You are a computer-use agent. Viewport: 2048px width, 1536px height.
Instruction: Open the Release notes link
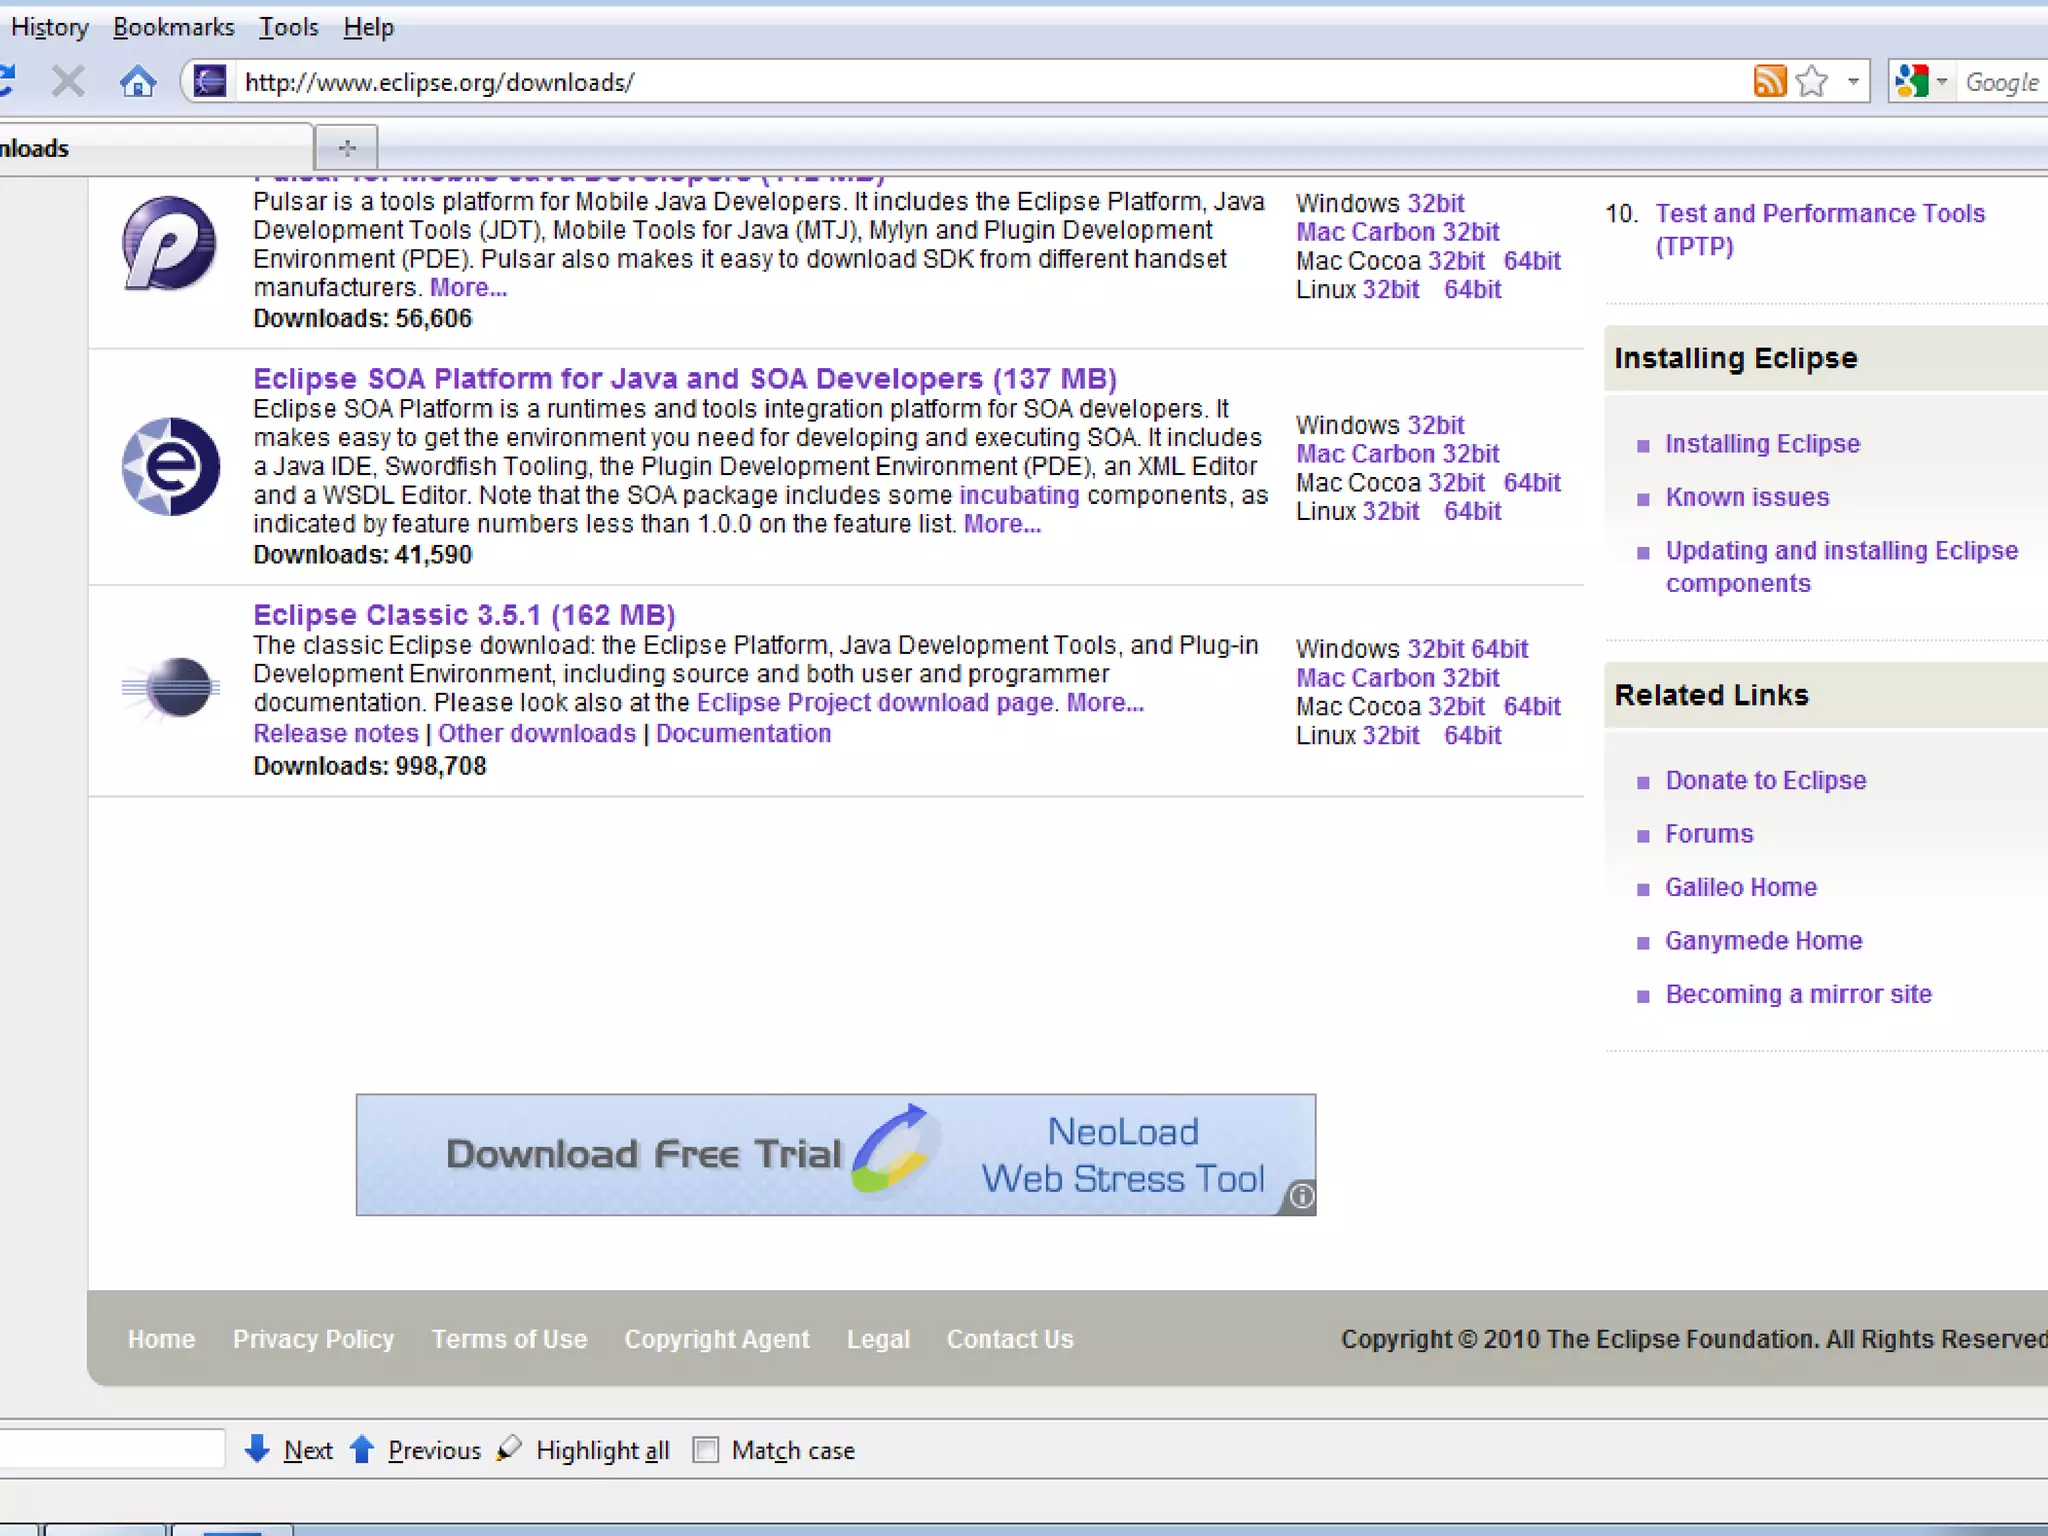click(335, 733)
